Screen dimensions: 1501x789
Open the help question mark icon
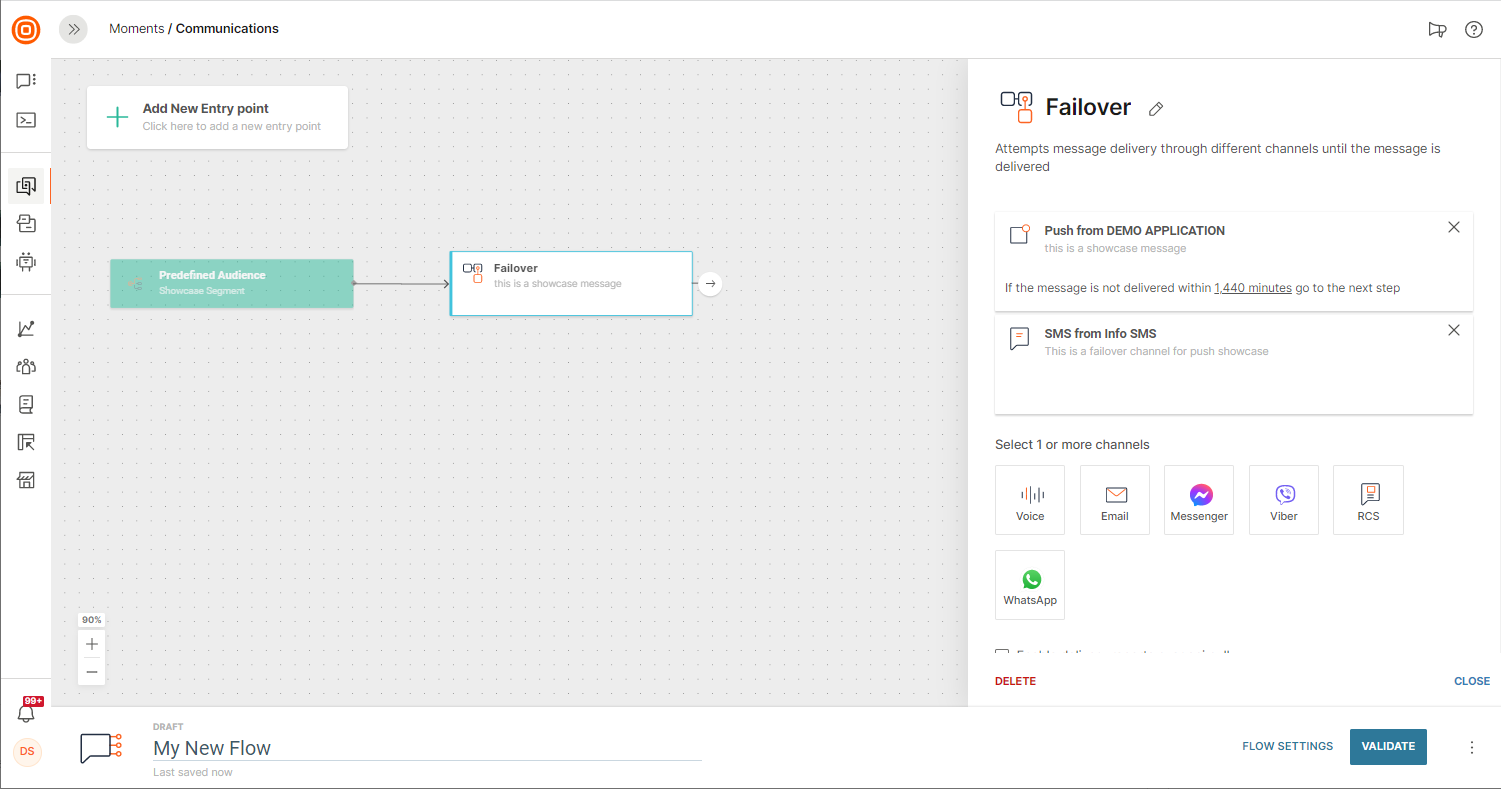coord(1473,29)
